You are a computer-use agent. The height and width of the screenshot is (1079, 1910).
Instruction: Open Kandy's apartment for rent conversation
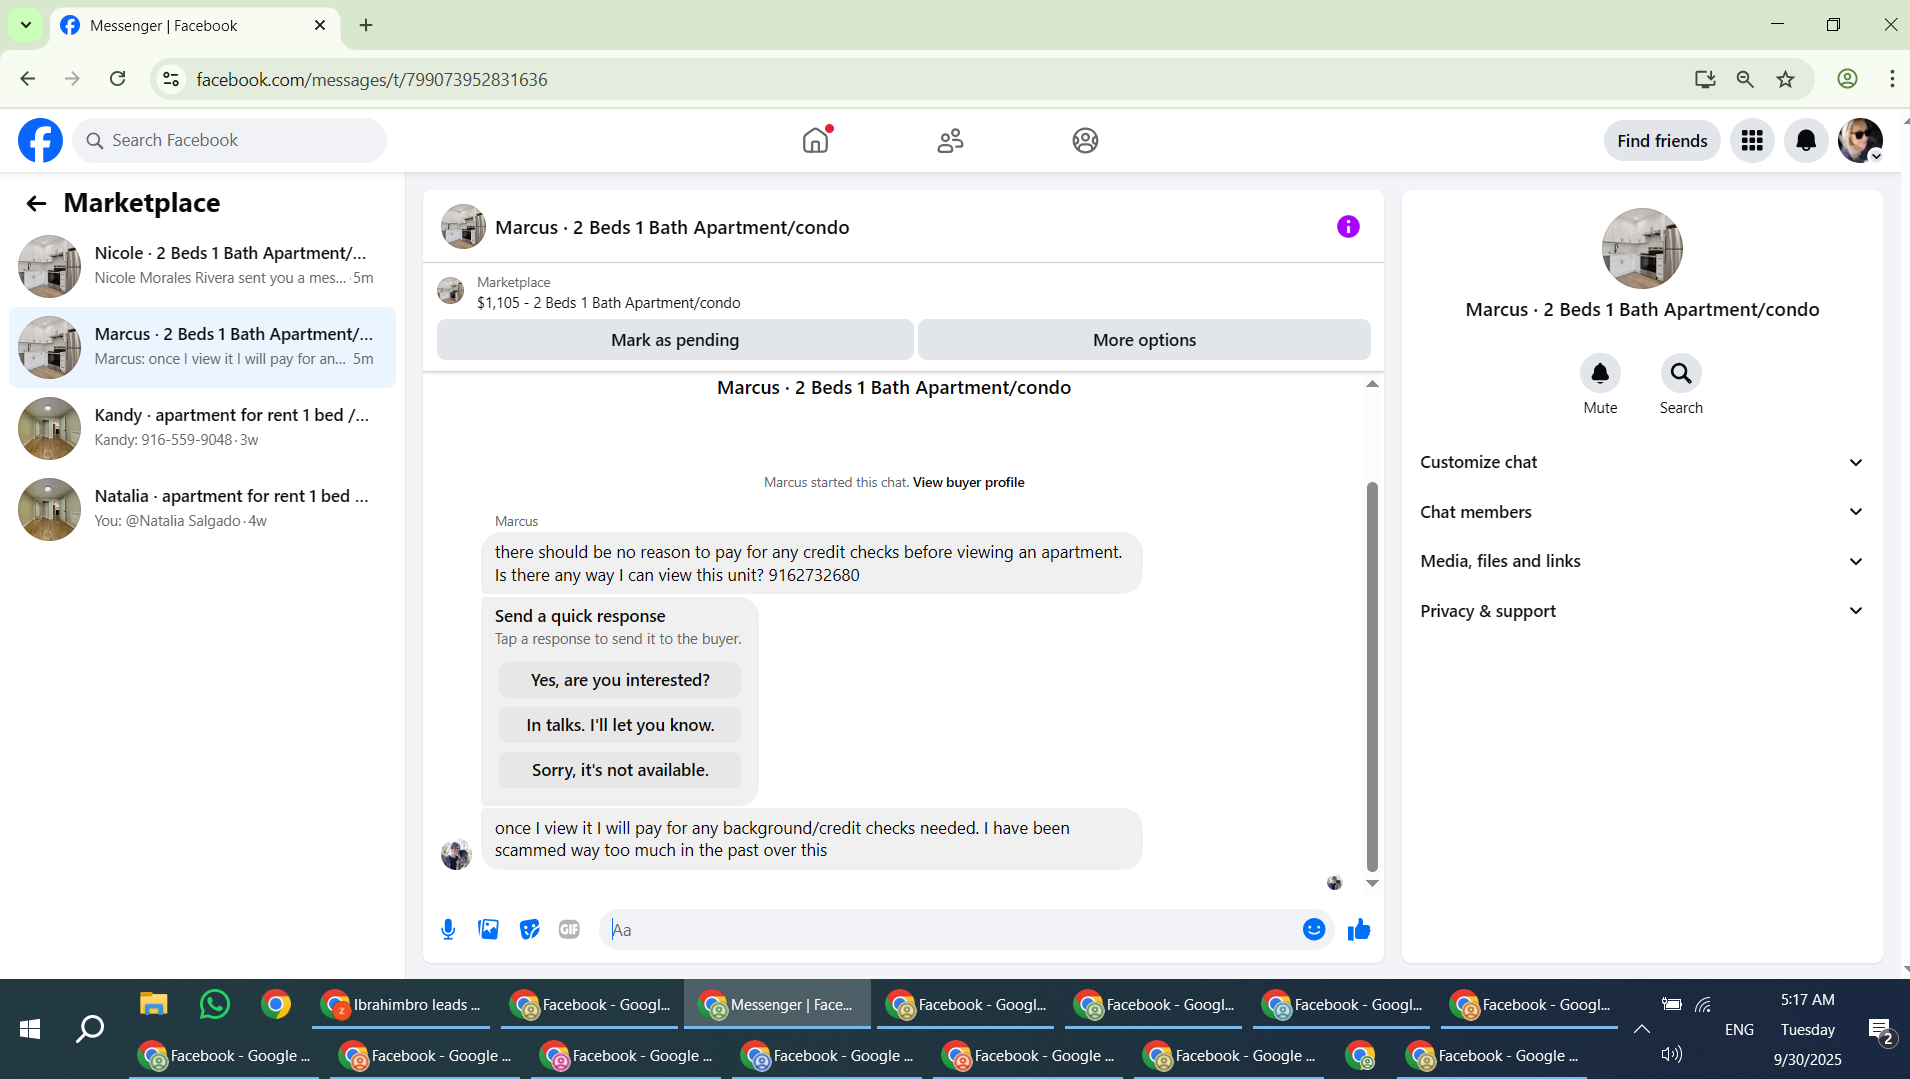tap(203, 428)
